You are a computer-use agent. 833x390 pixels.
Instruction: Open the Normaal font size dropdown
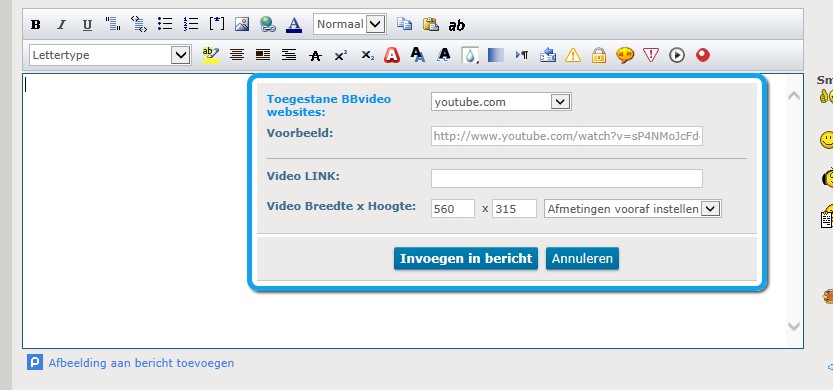[x=349, y=24]
